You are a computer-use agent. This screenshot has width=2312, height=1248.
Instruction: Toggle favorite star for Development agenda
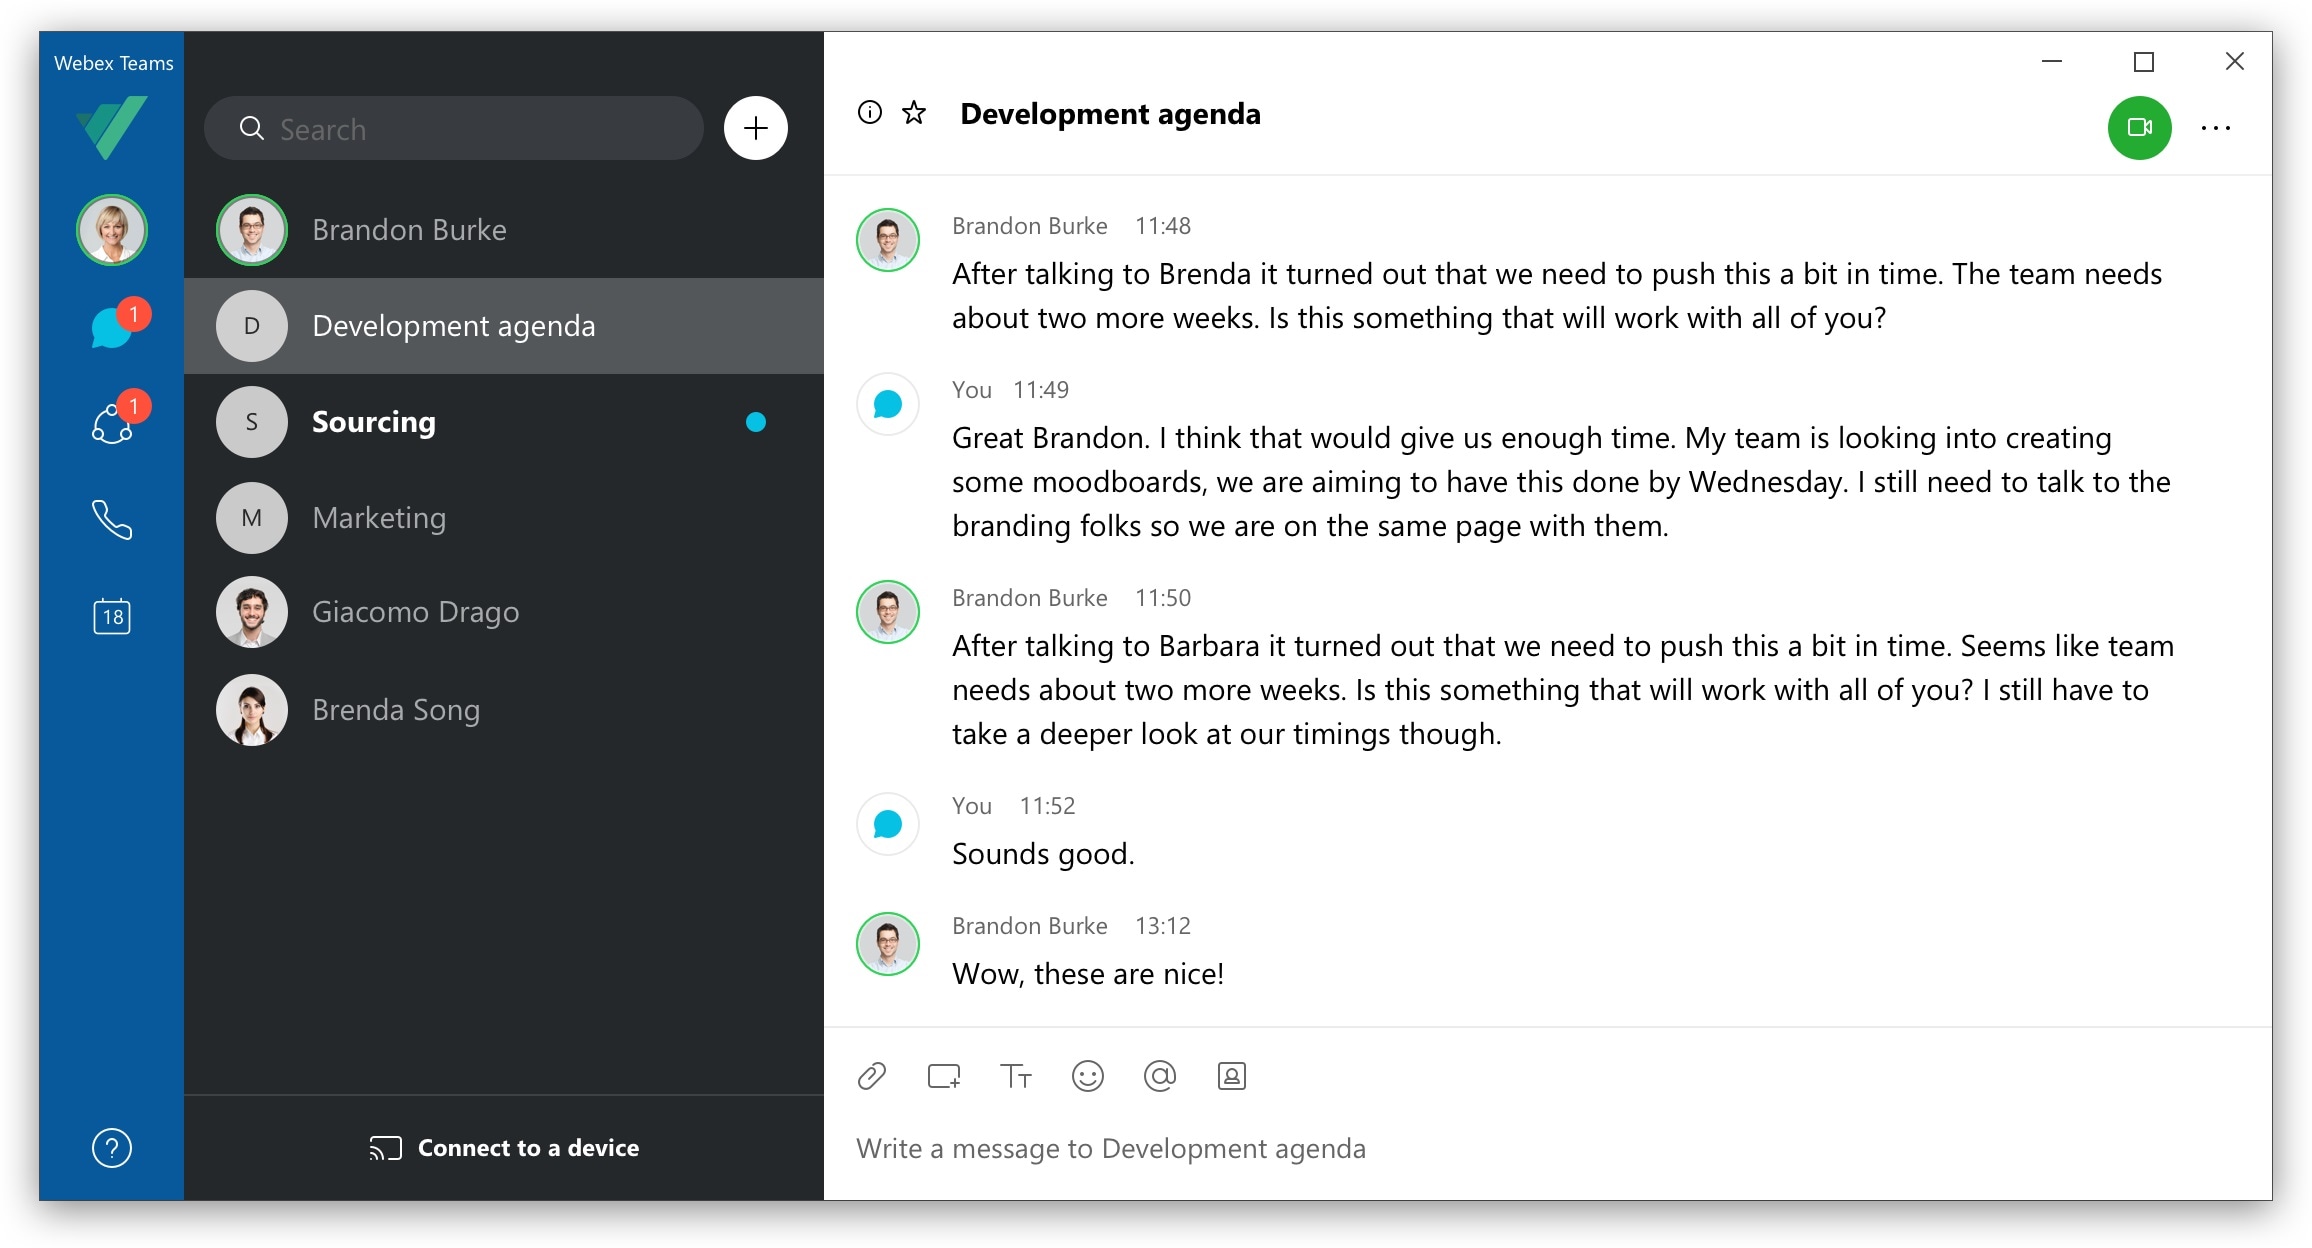pos(914,113)
